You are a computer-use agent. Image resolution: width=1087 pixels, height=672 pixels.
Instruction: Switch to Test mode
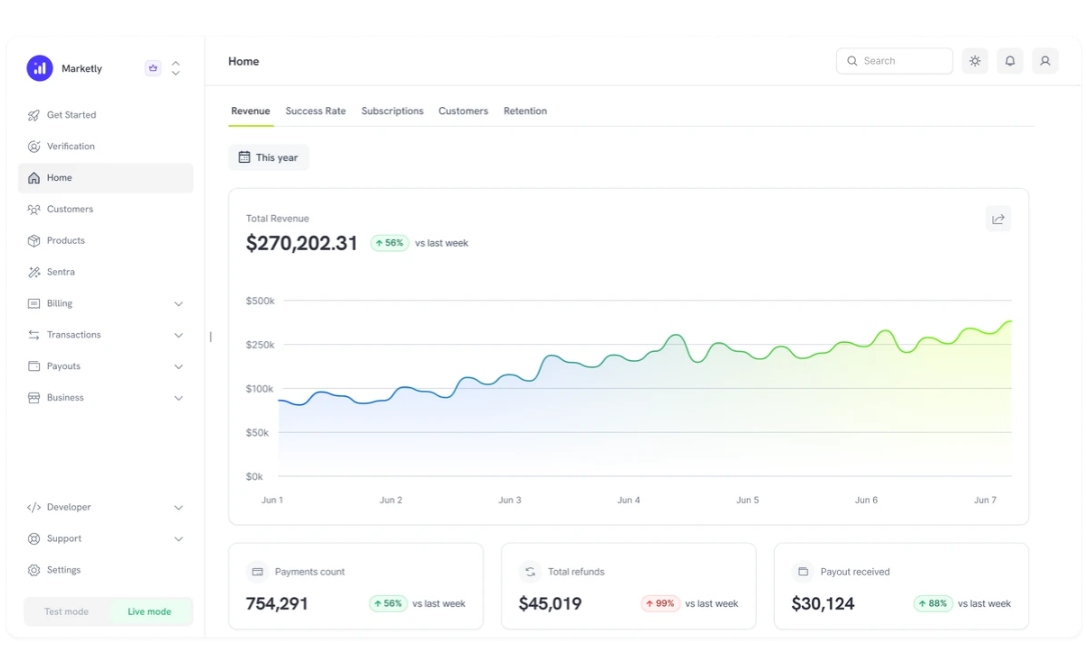65,611
